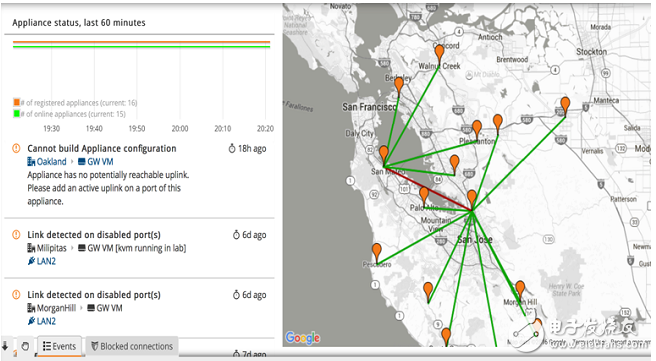The image size is (656, 361).
Task: Click the Google logo on the map
Action: pyautogui.click(x=303, y=338)
